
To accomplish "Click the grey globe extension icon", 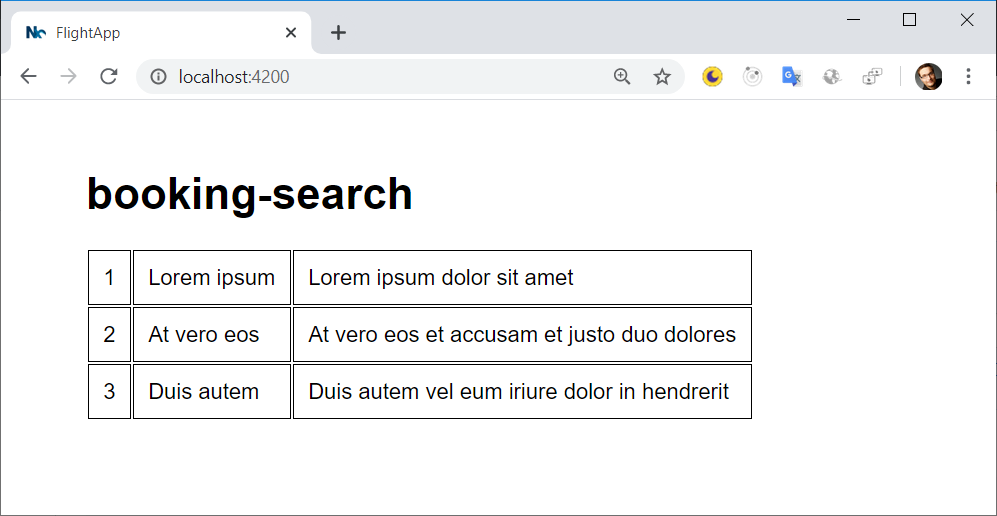I will (832, 77).
